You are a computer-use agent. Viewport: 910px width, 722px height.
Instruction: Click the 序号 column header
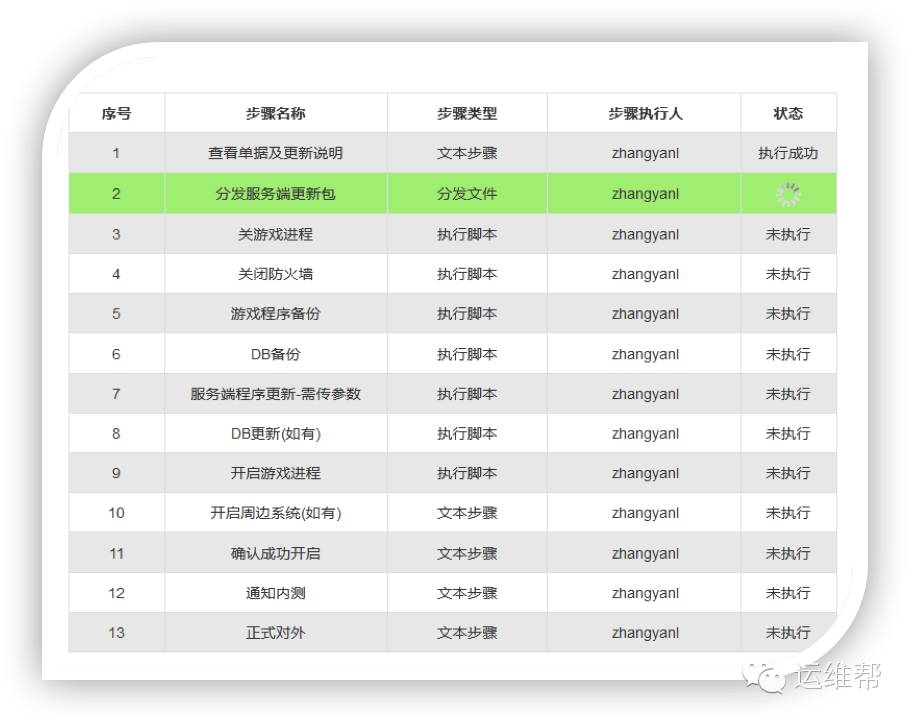click(116, 113)
